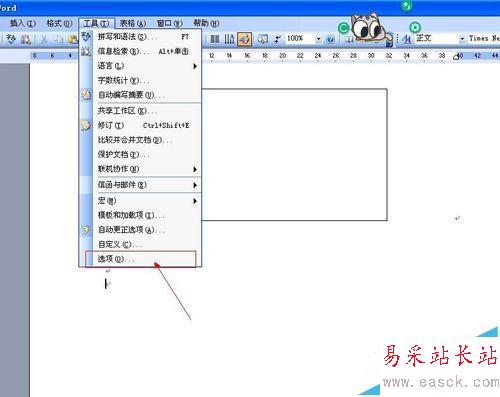Screen dimensions: 500x397
Task: Click the right indent marker on ruler
Action: pyautogui.click(x=457, y=56)
